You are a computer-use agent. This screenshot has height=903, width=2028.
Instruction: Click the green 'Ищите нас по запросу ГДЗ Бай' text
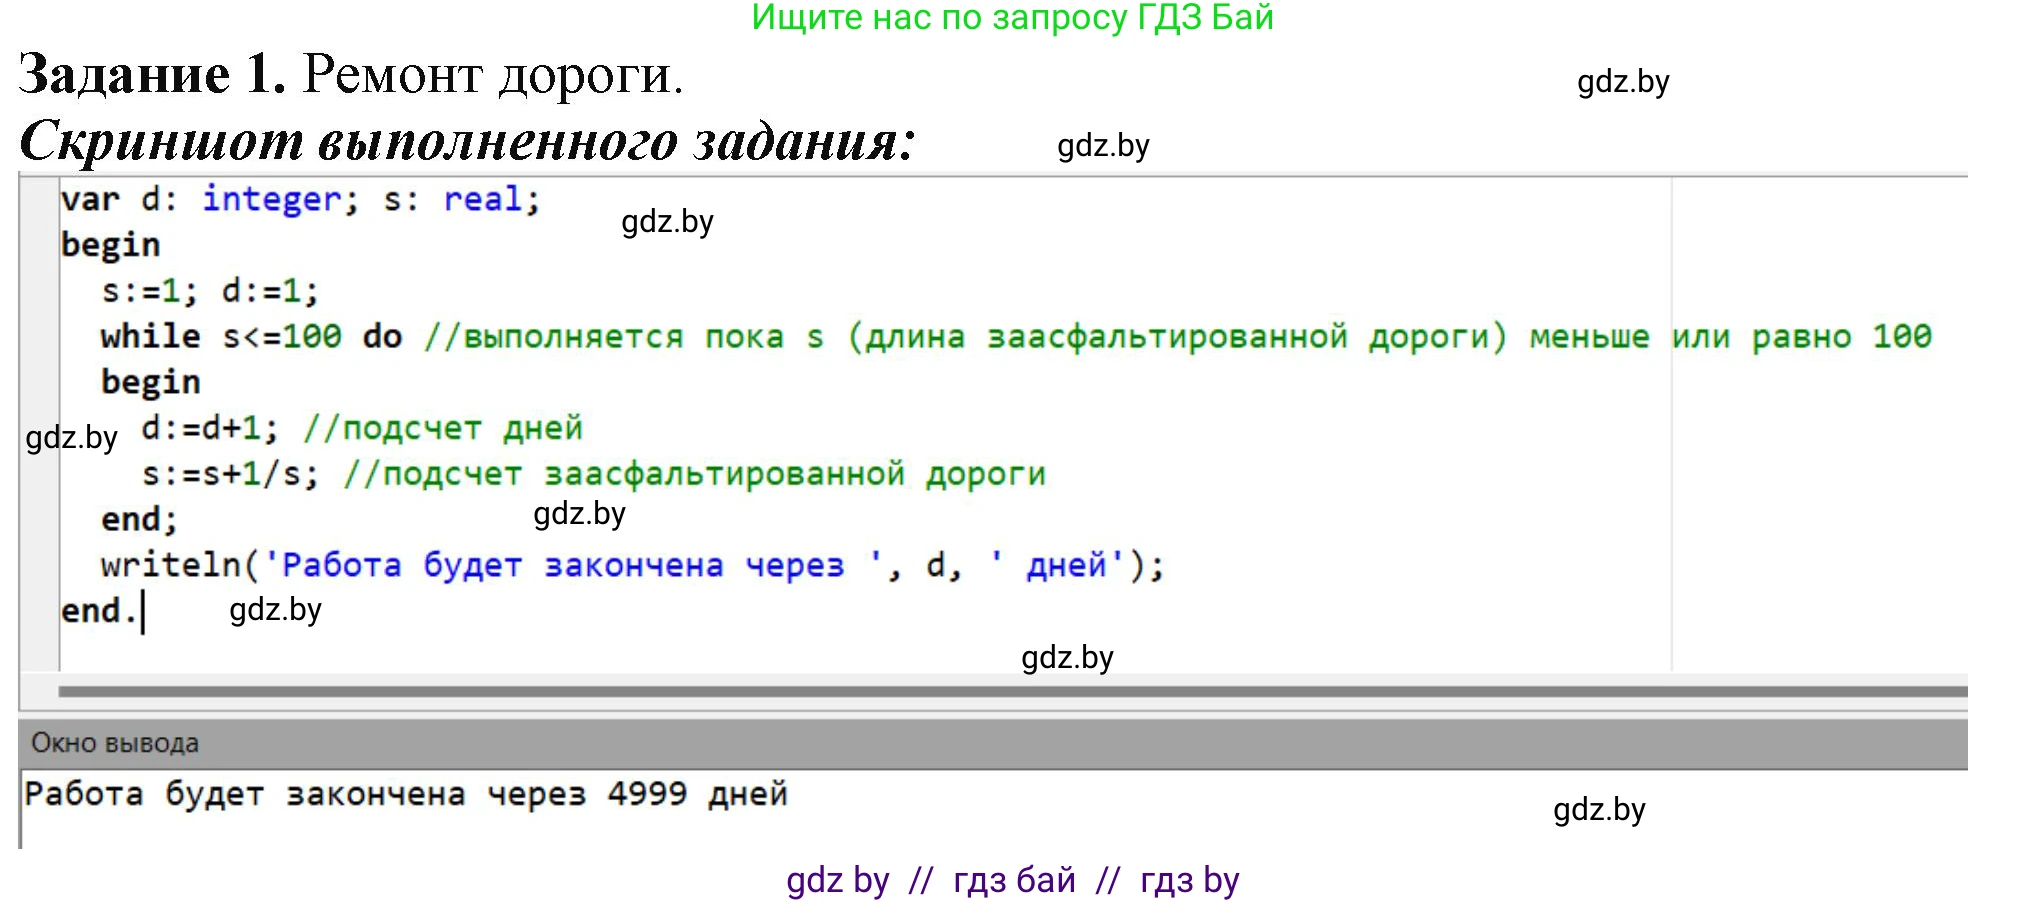pyautogui.click(x=1012, y=18)
